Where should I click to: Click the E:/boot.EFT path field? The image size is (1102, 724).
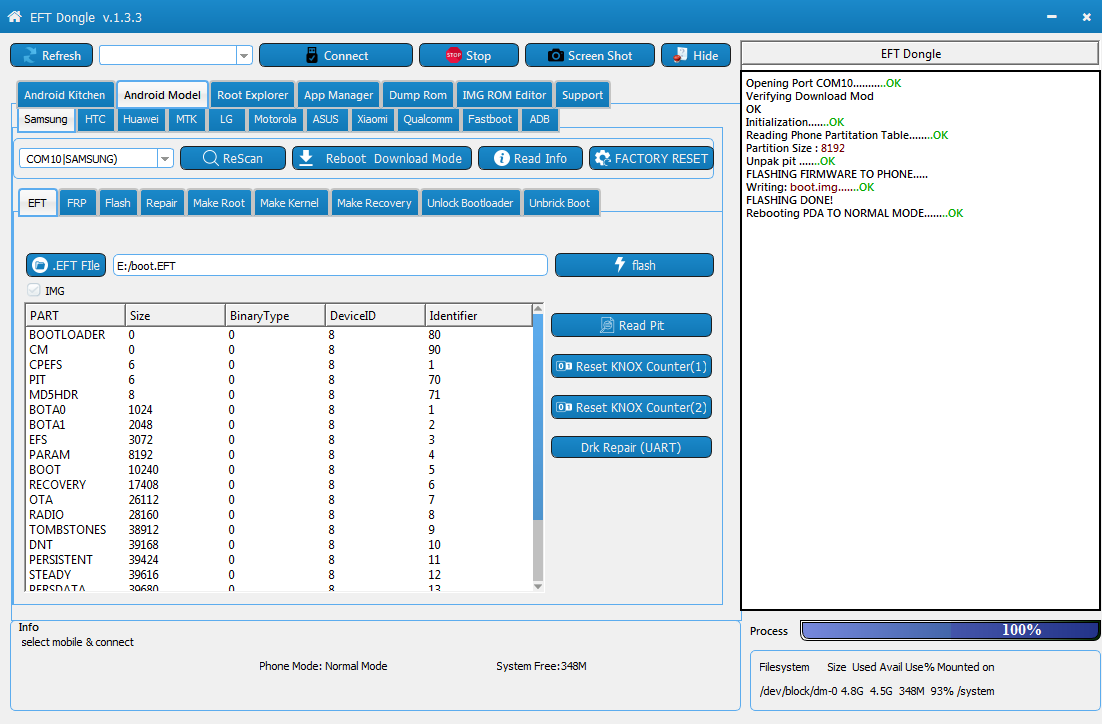330,266
